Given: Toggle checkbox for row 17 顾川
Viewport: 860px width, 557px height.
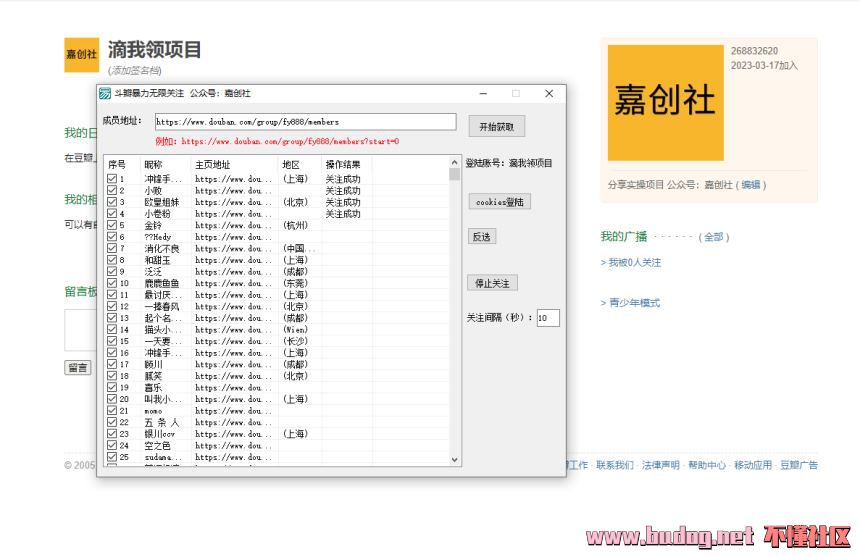Looking at the screenshot, I should click(112, 364).
